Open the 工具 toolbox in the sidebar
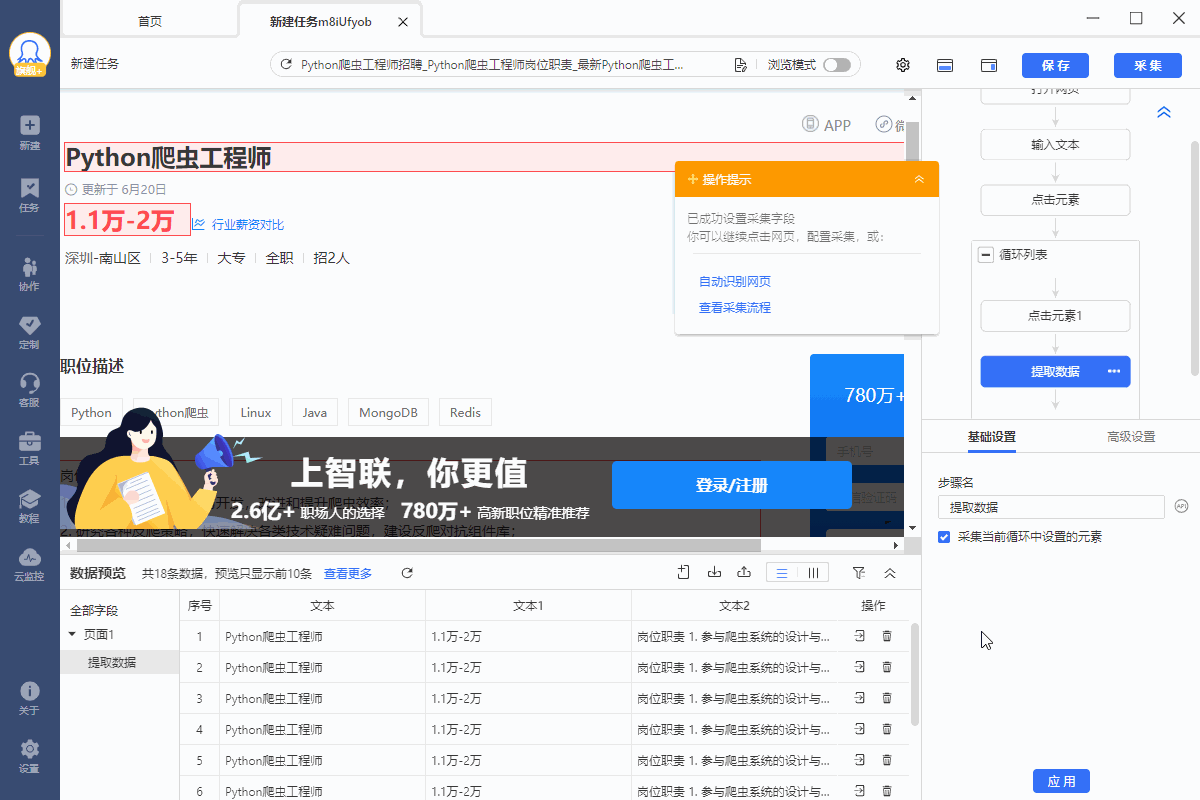The height and width of the screenshot is (800, 1200). 29,448
